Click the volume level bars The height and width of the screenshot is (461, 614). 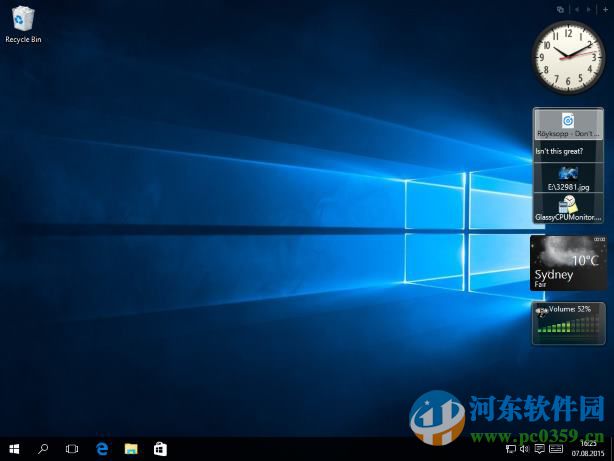[x=568, y=325]
